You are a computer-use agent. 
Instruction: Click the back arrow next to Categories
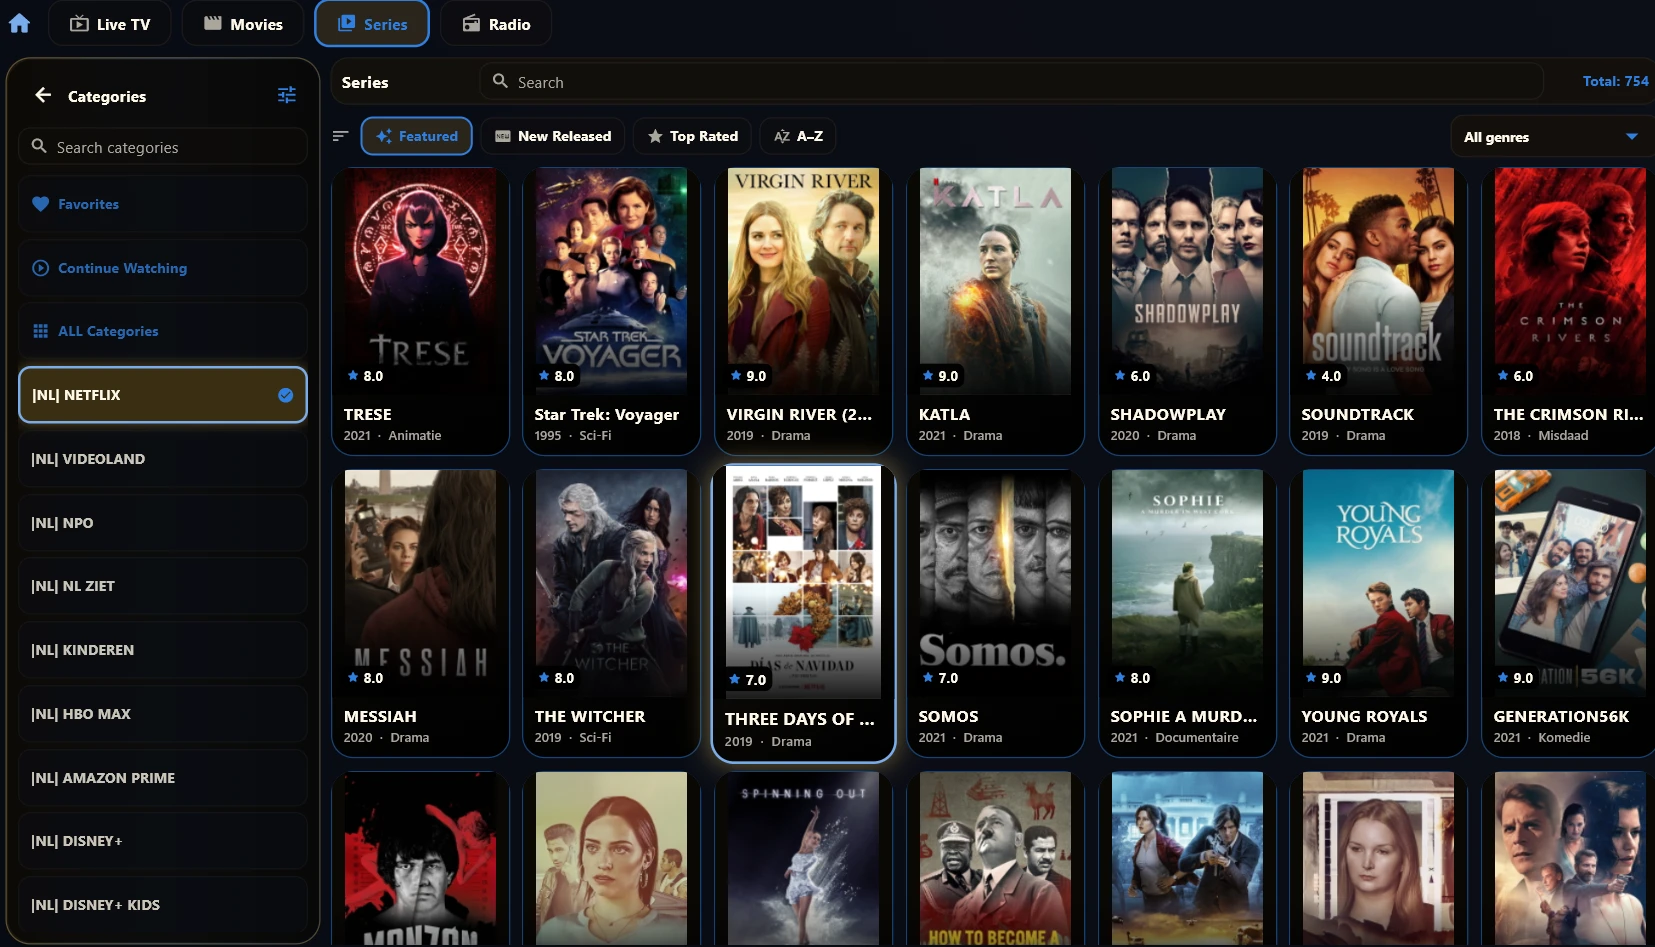click(x=43, y=95)
